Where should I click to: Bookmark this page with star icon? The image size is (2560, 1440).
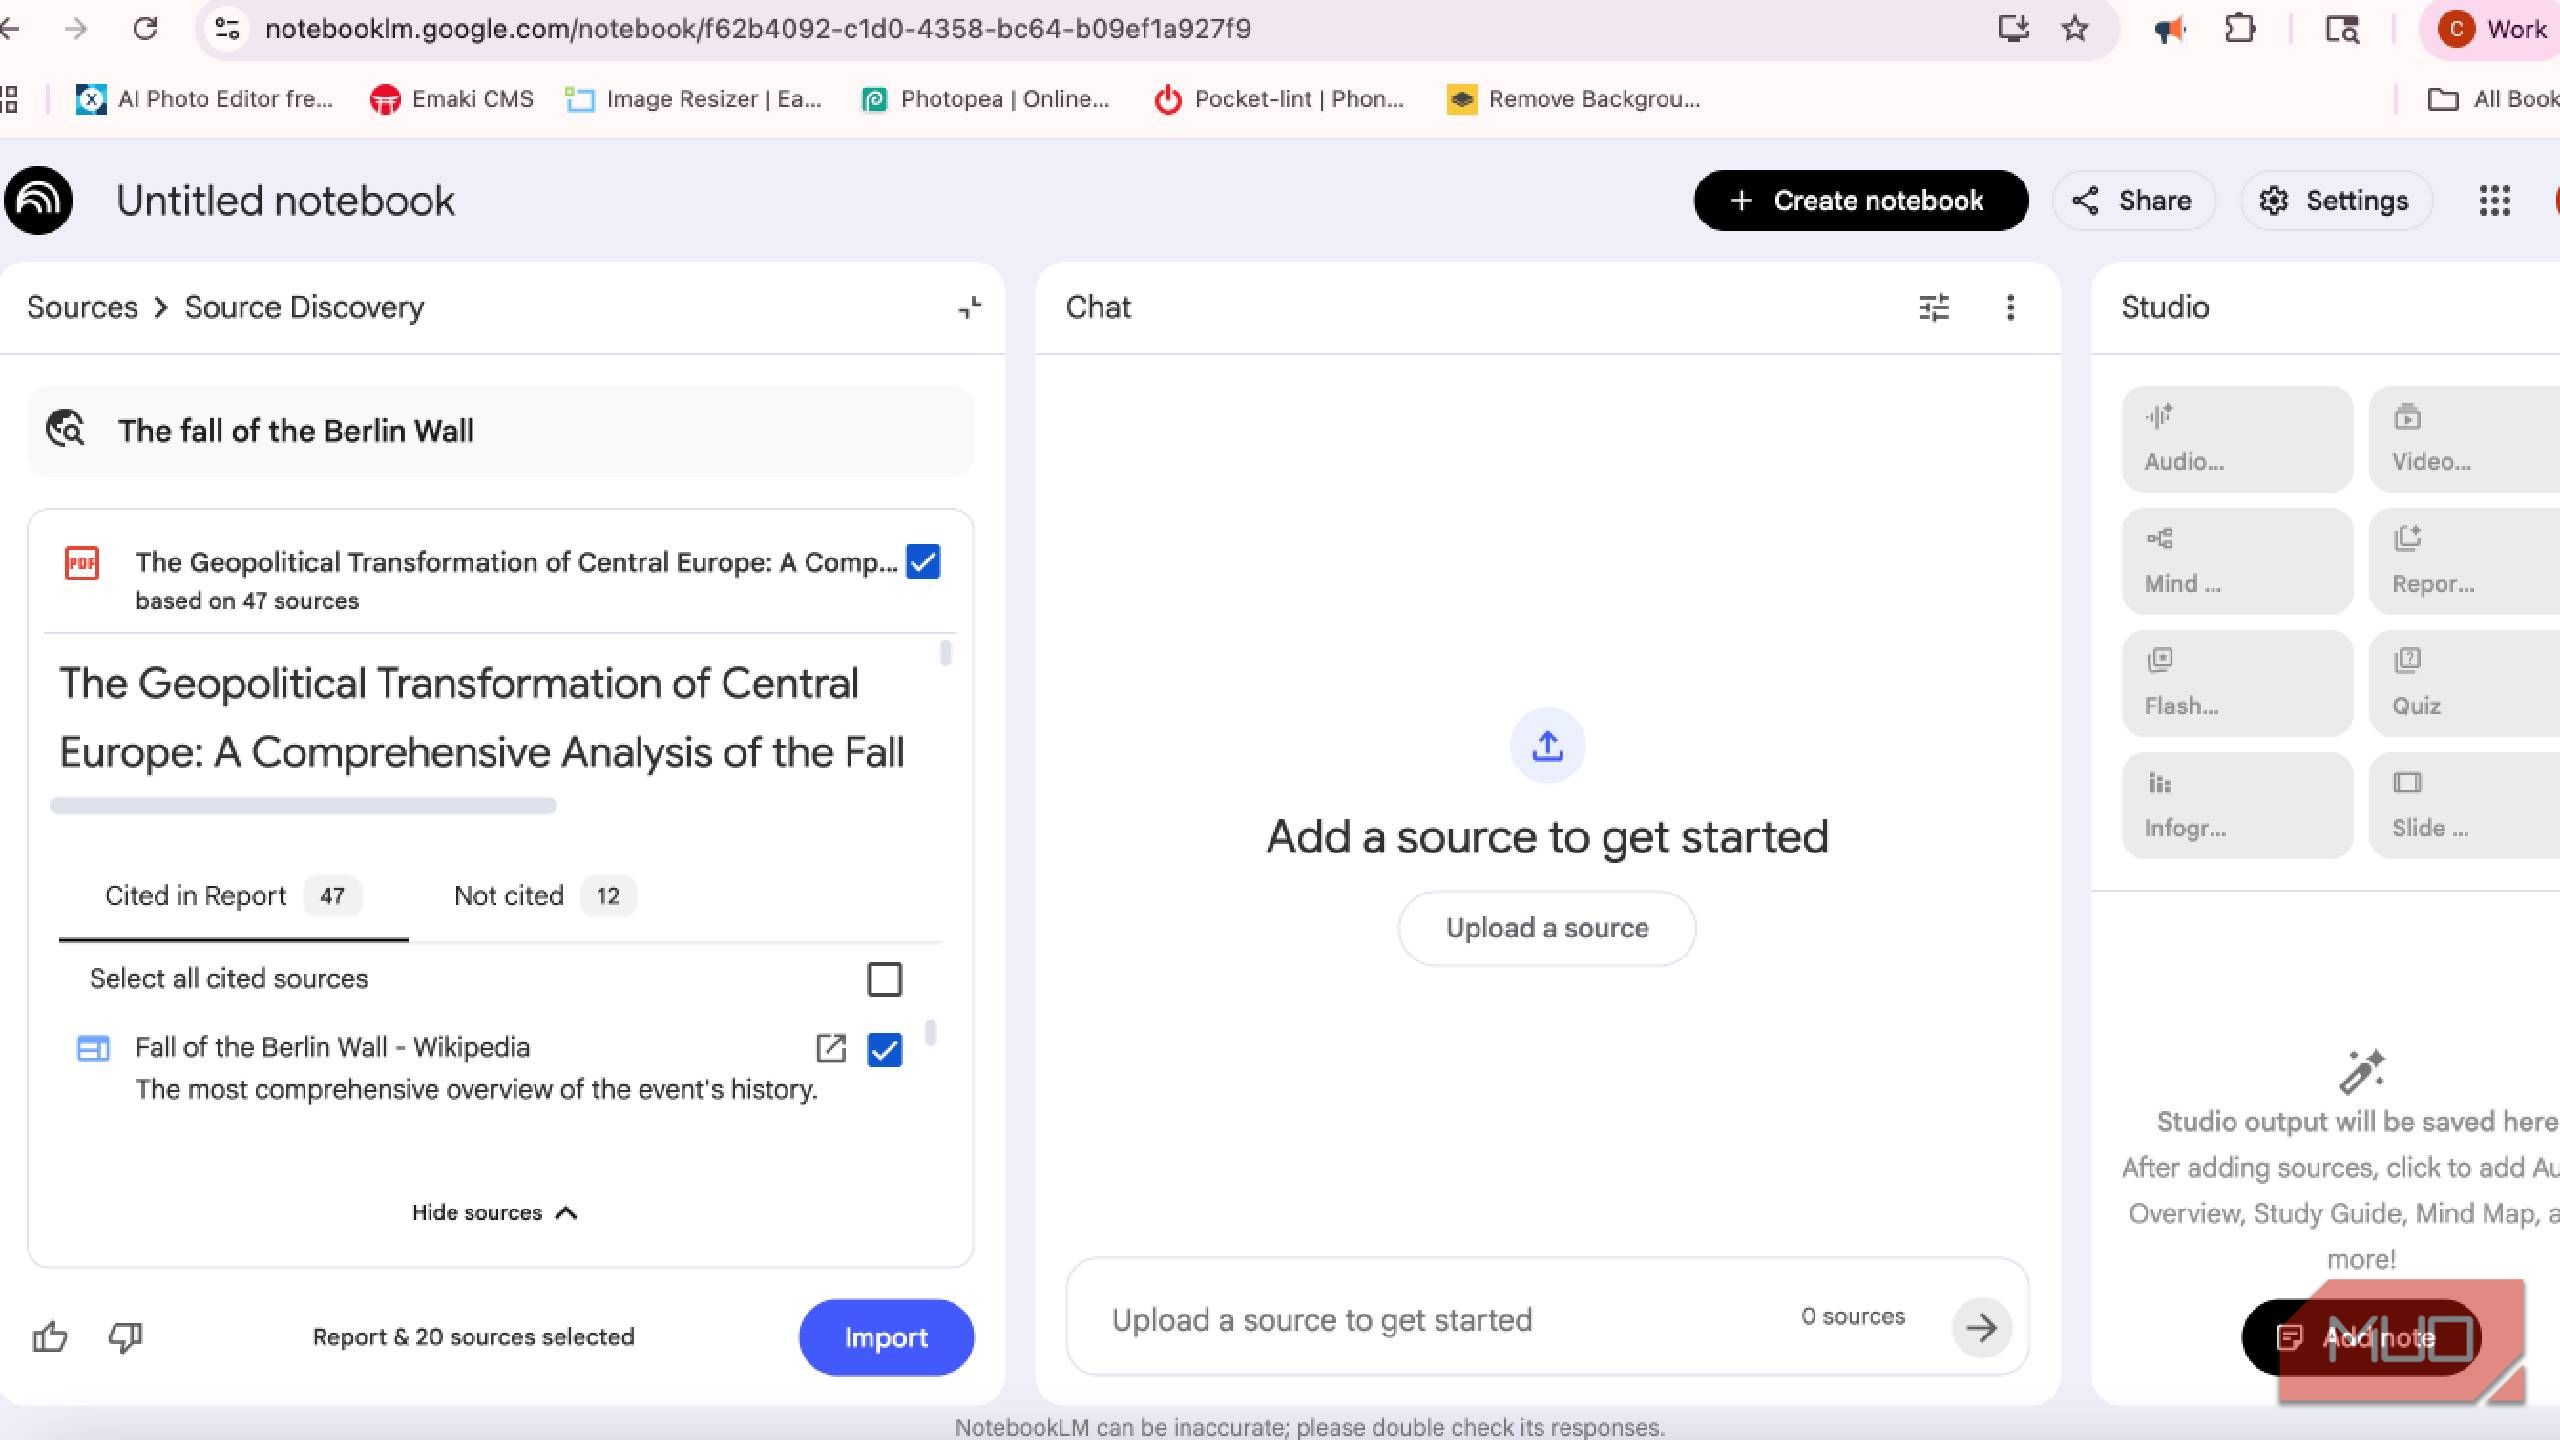coord(2075,28)
